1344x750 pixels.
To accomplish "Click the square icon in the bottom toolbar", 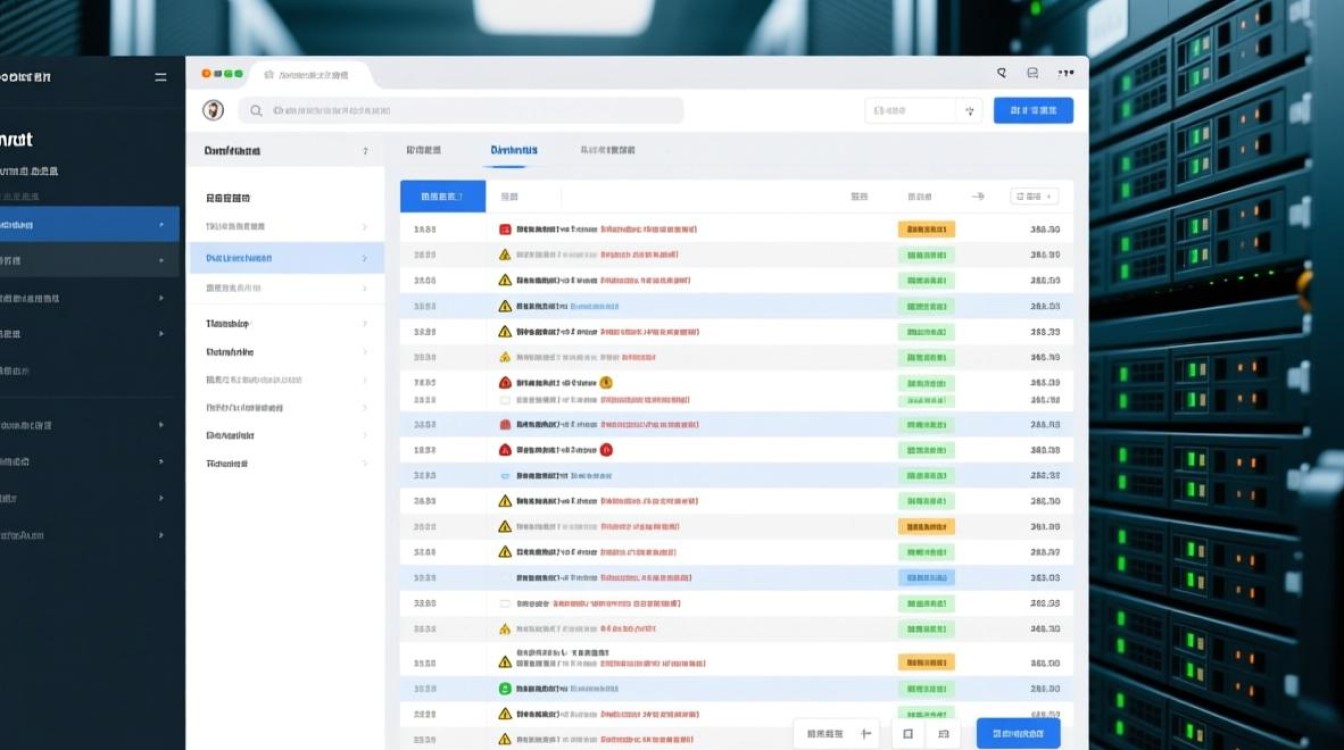I will 907,734.
